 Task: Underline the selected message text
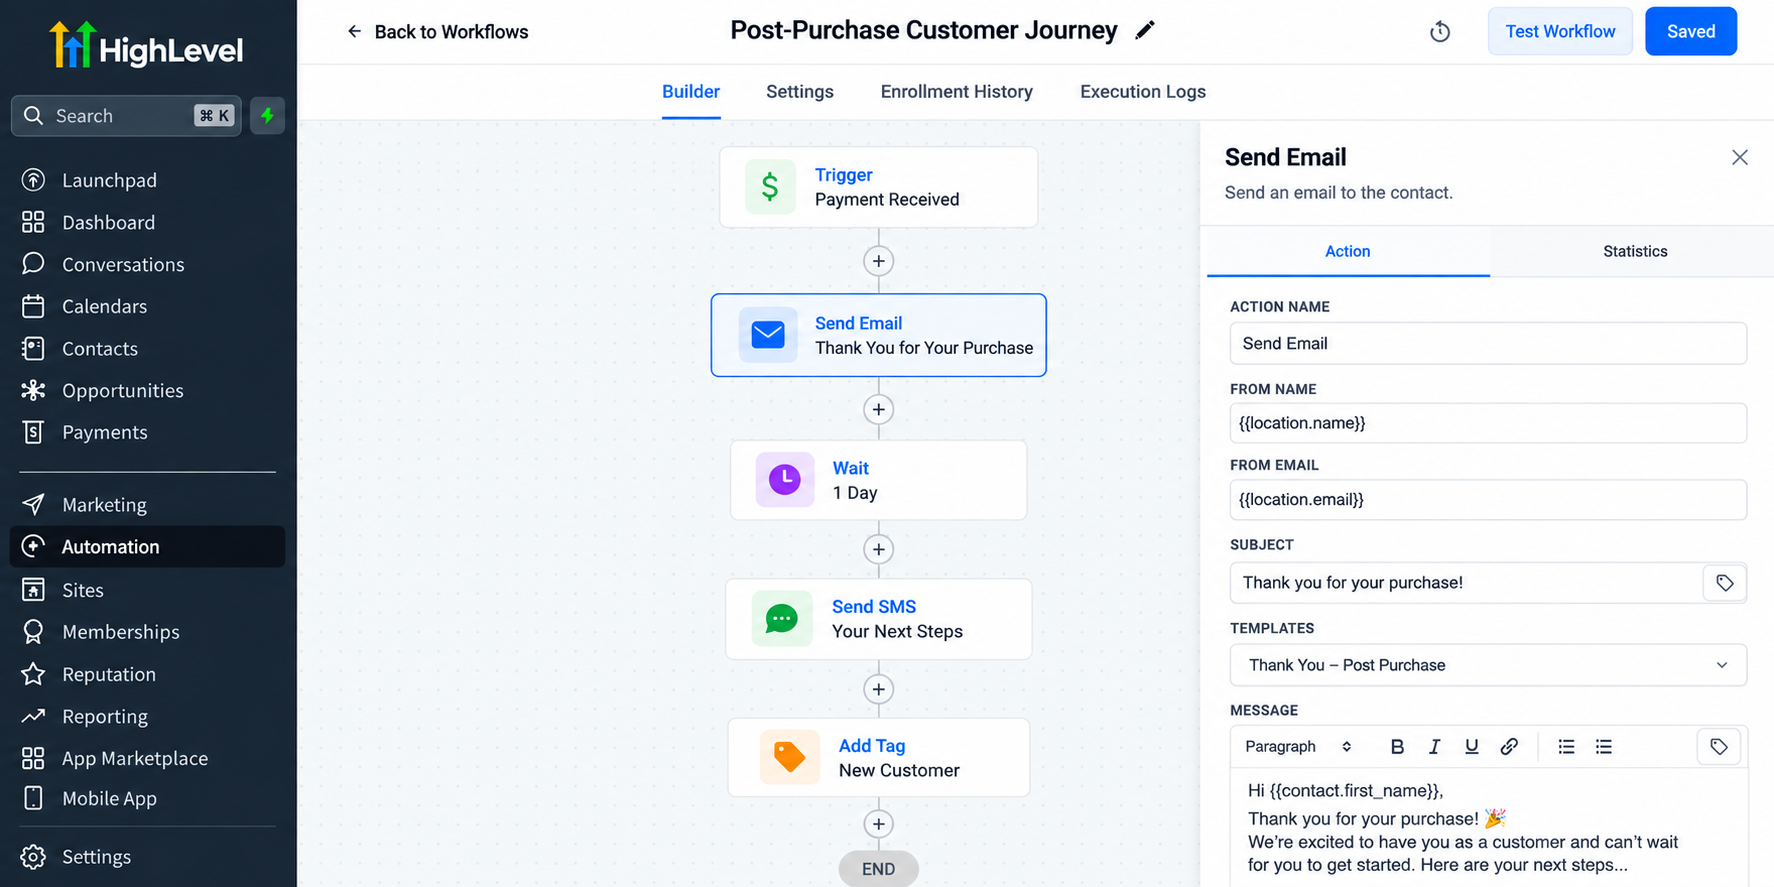(x=1471, y=747)
